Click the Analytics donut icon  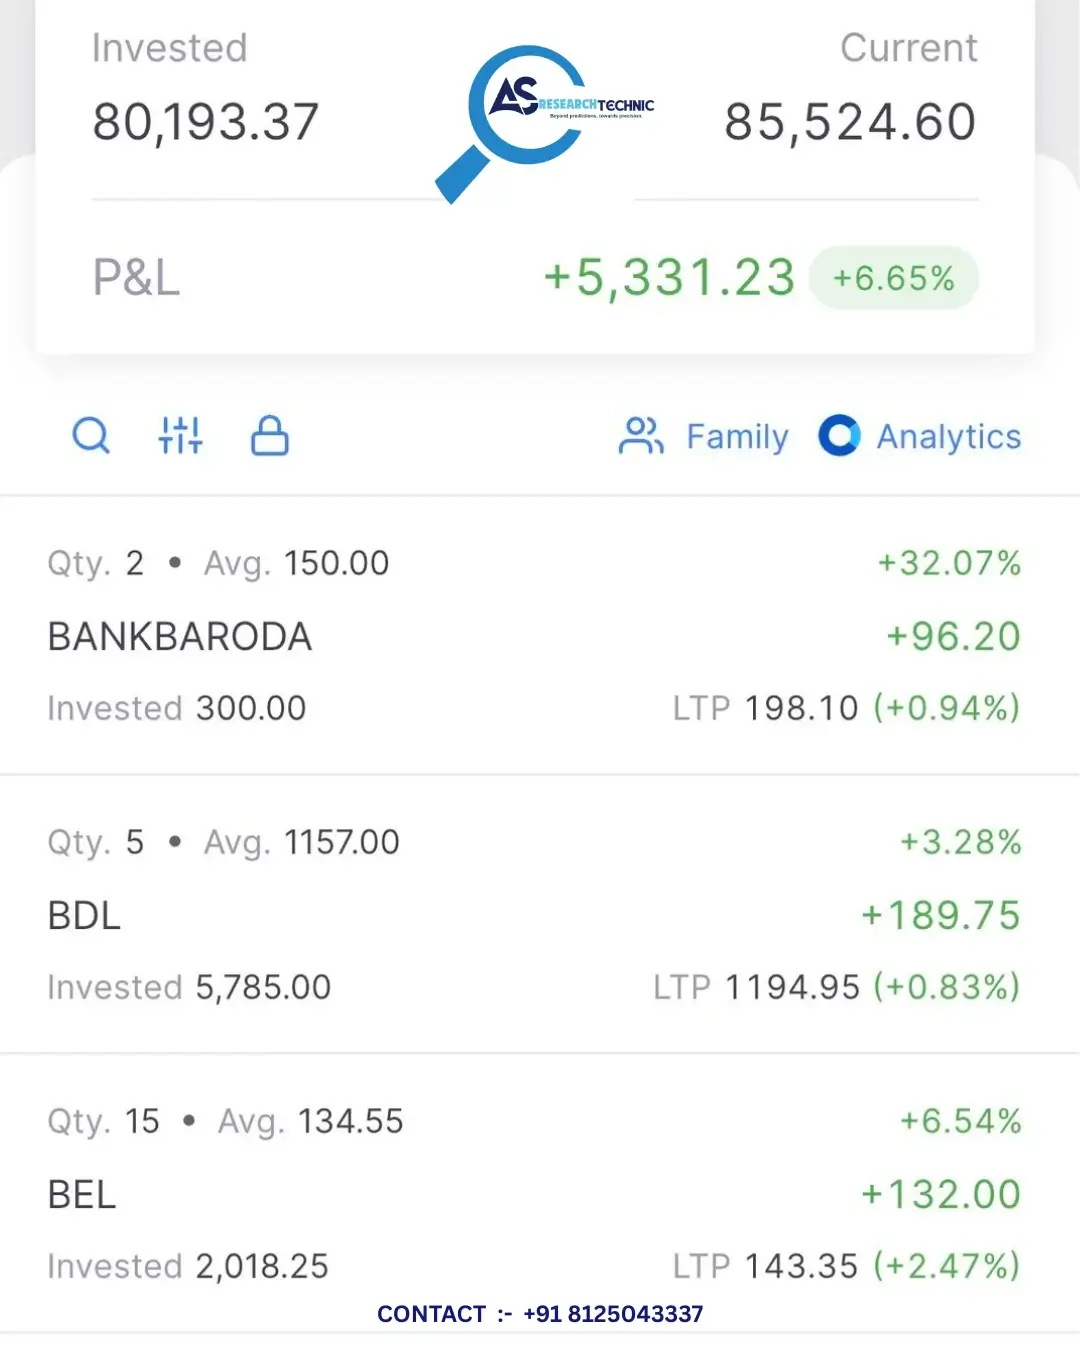click(839, 436)
